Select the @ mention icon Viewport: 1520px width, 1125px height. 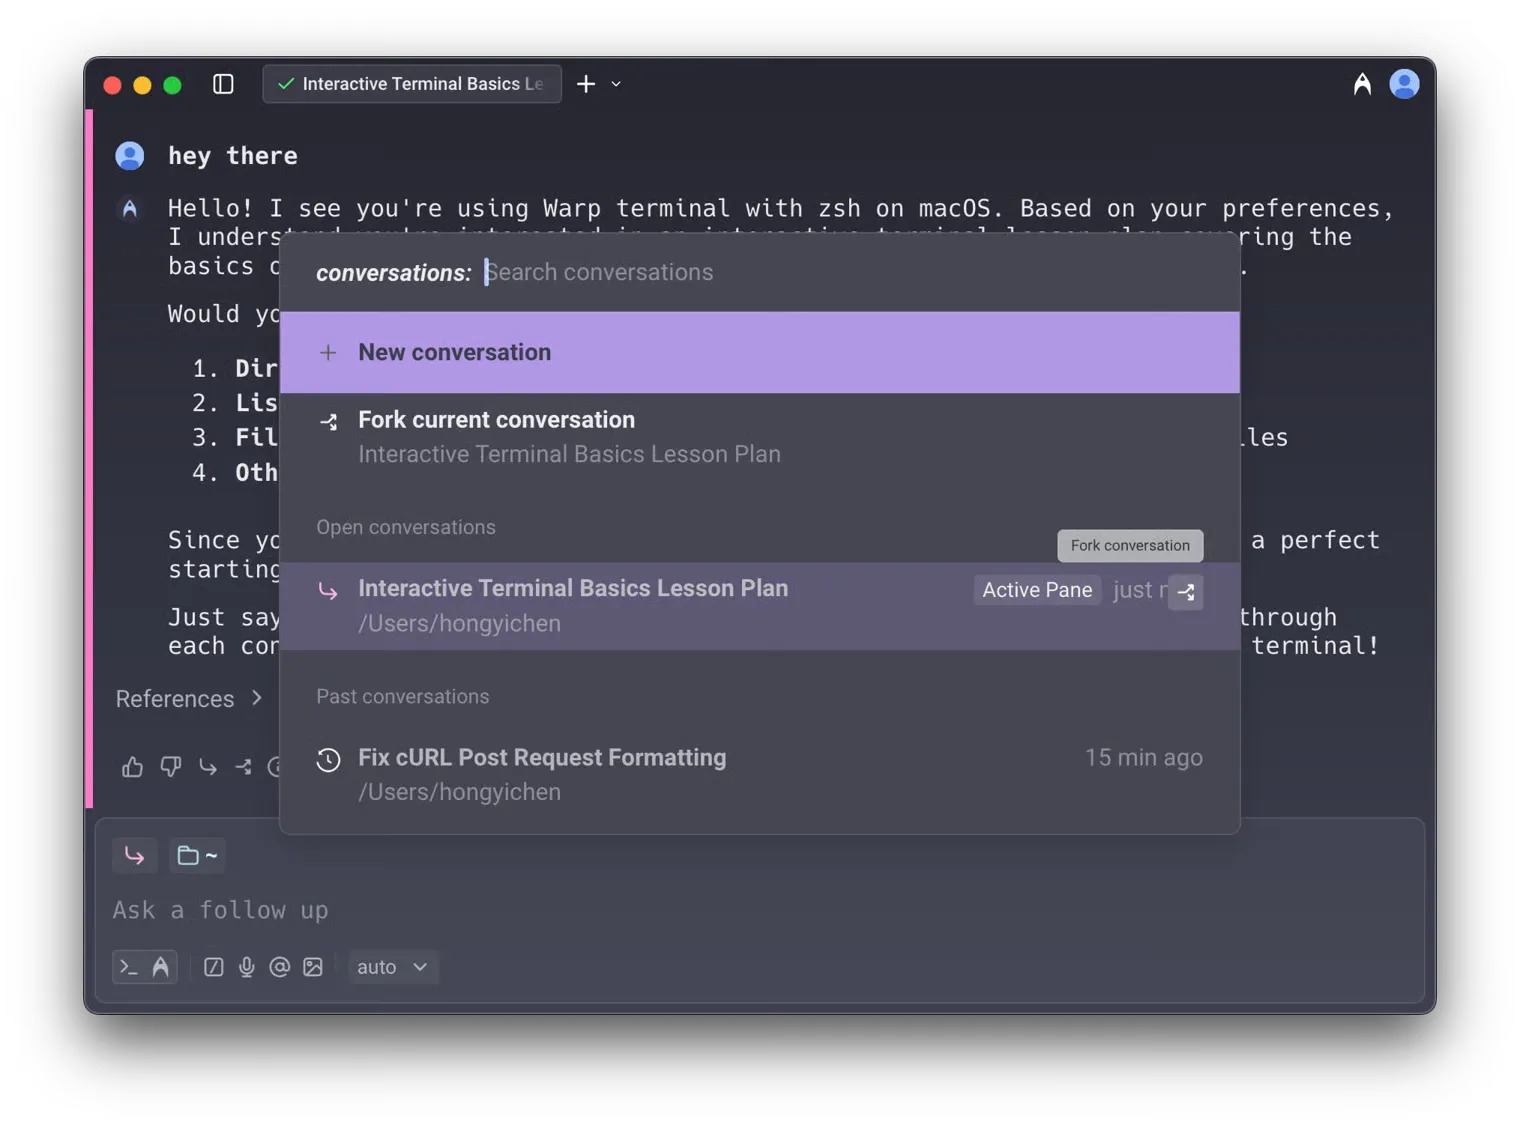[x=280, y=967]
